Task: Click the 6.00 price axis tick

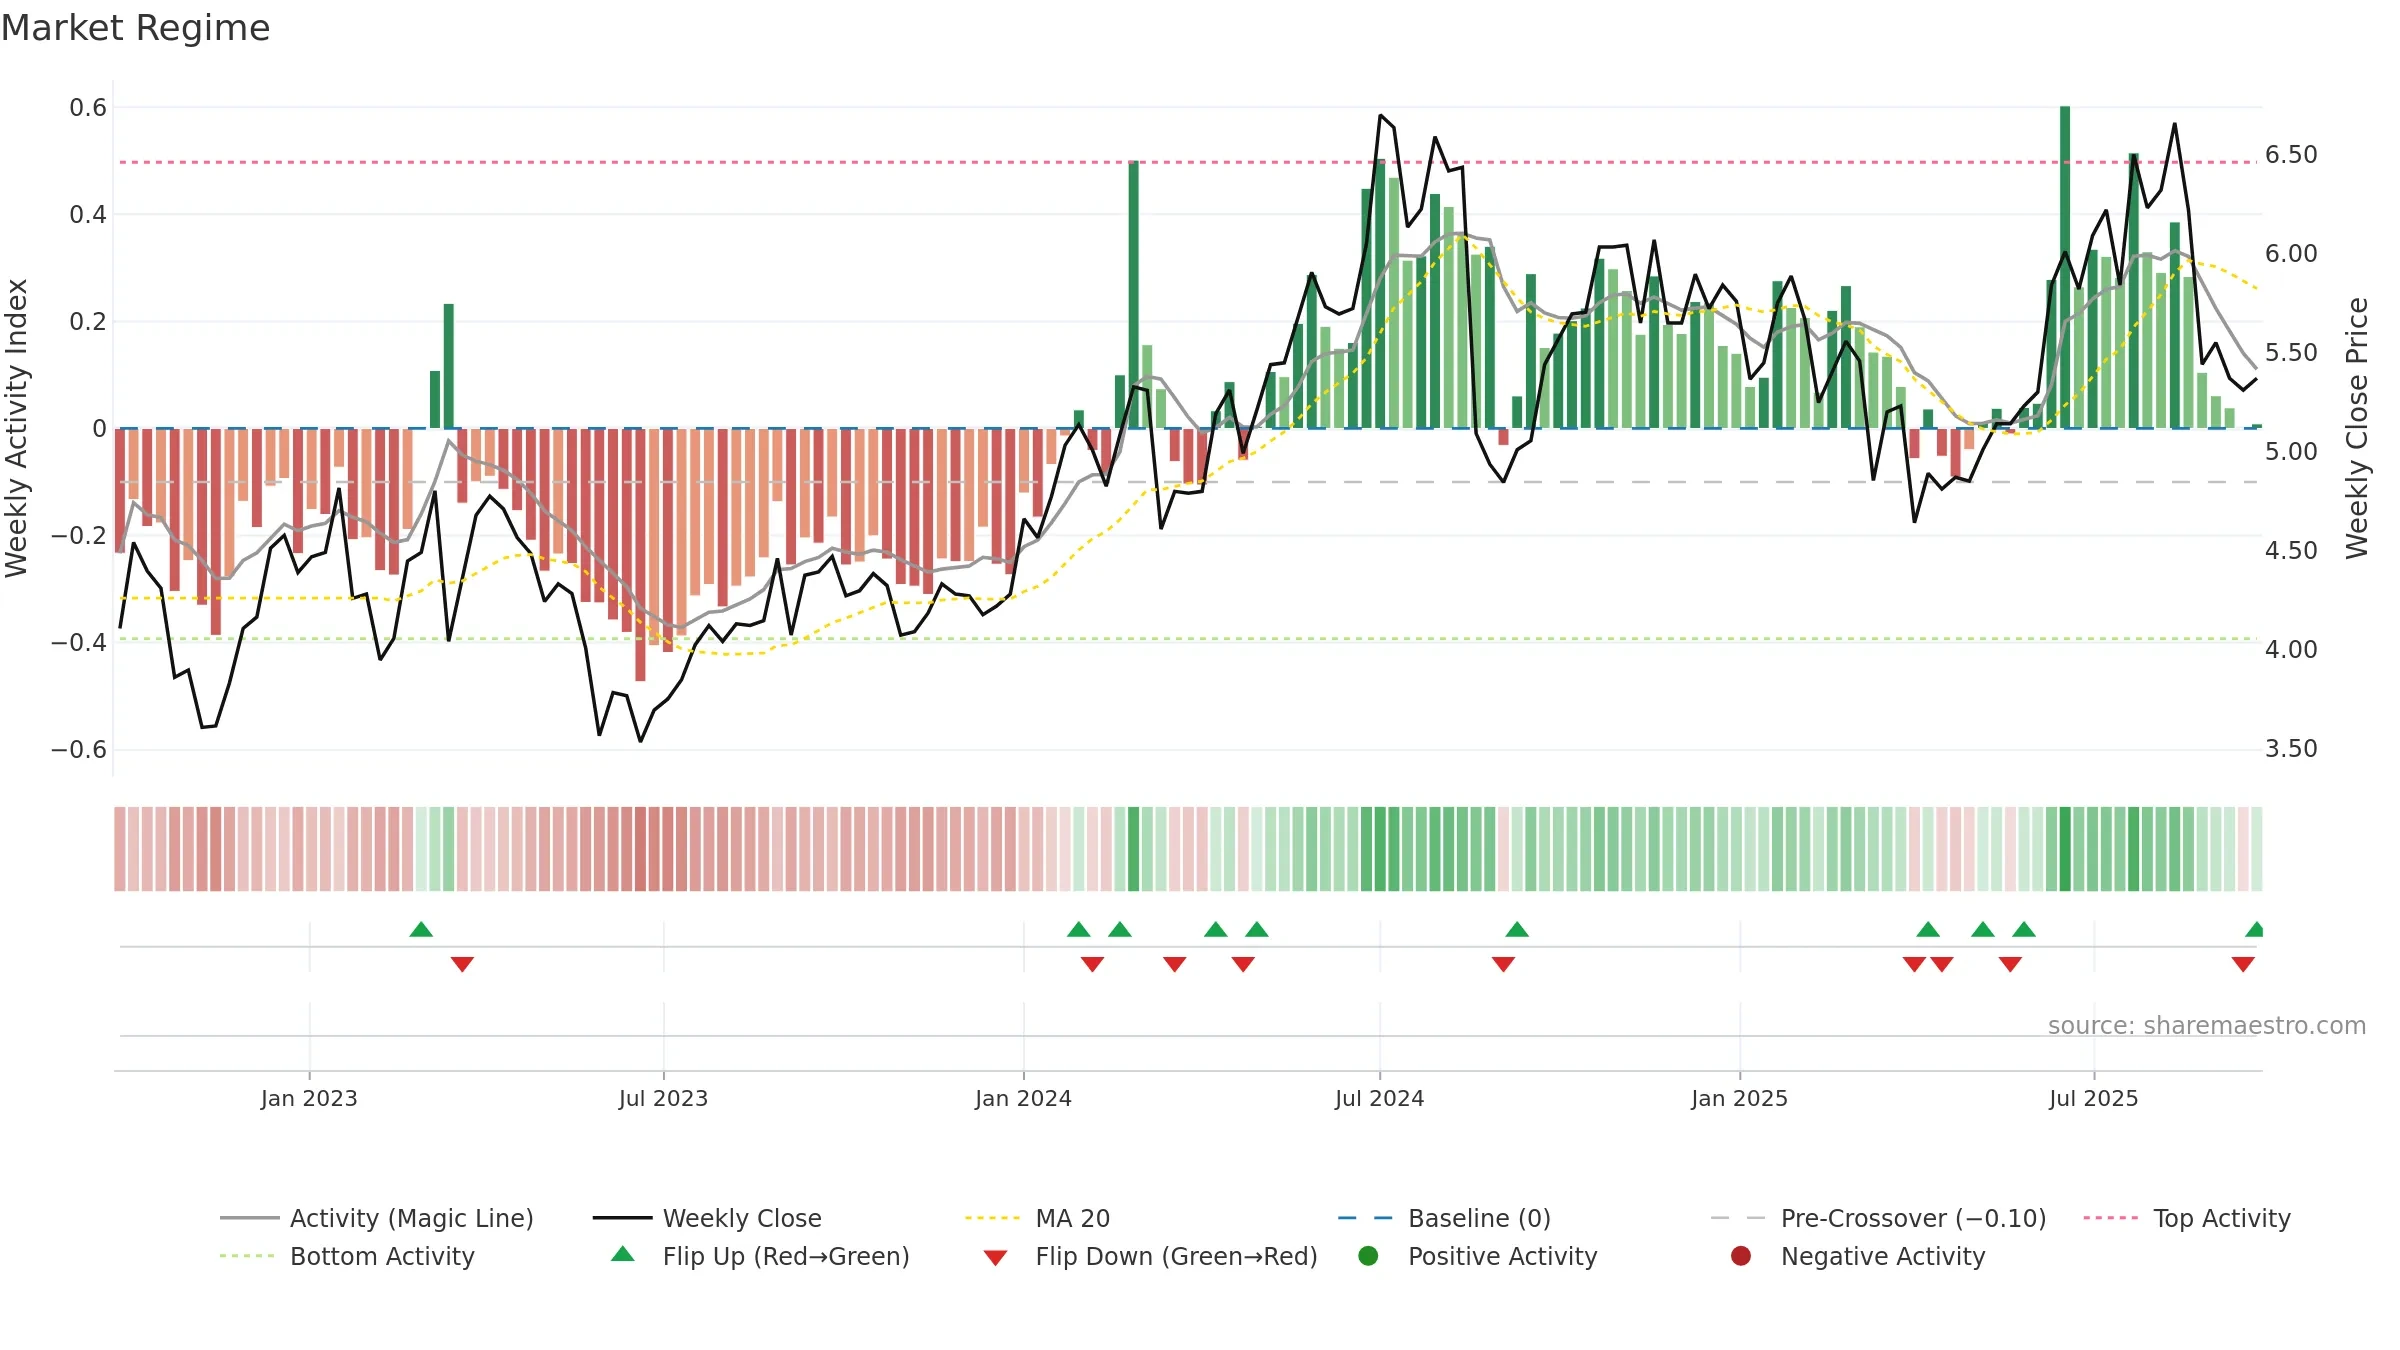Action: 2291,254
